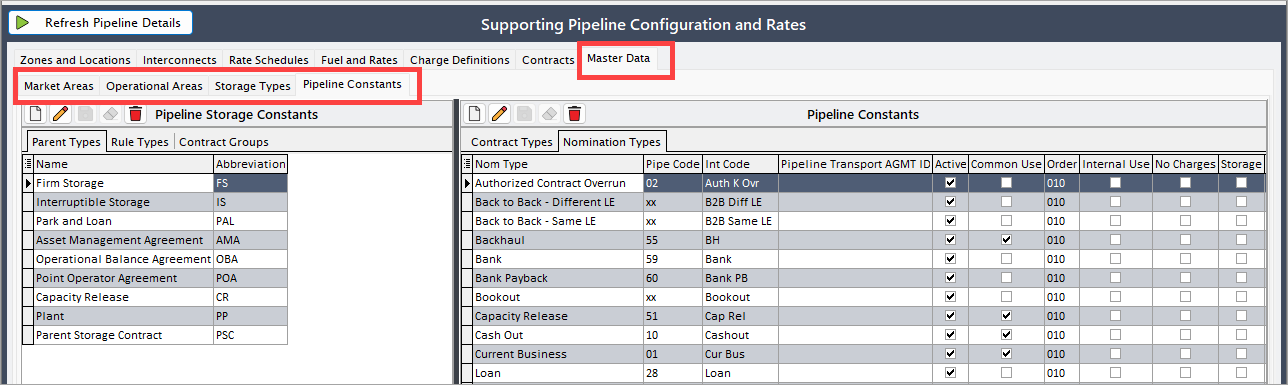Screen dimensions: 1288x385
Task: Open the Contract Groups tab
Action: tap(224, 142)
